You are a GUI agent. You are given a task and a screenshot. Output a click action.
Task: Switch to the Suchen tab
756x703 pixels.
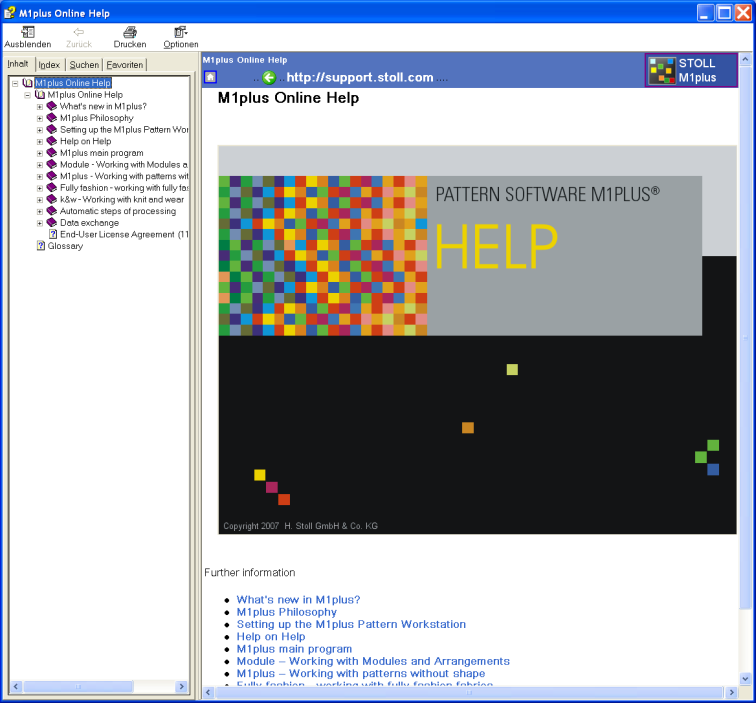pyautogui.click(x=84, y=65)
